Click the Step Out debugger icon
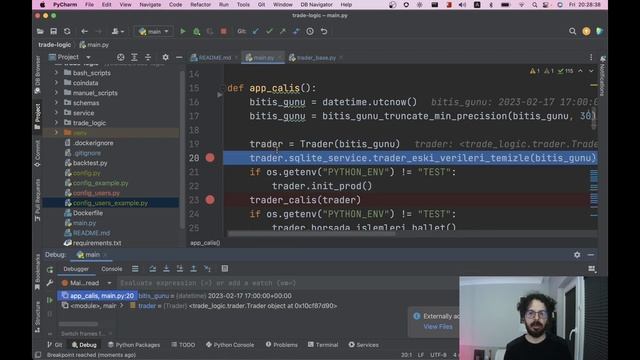 click(193, 269)
